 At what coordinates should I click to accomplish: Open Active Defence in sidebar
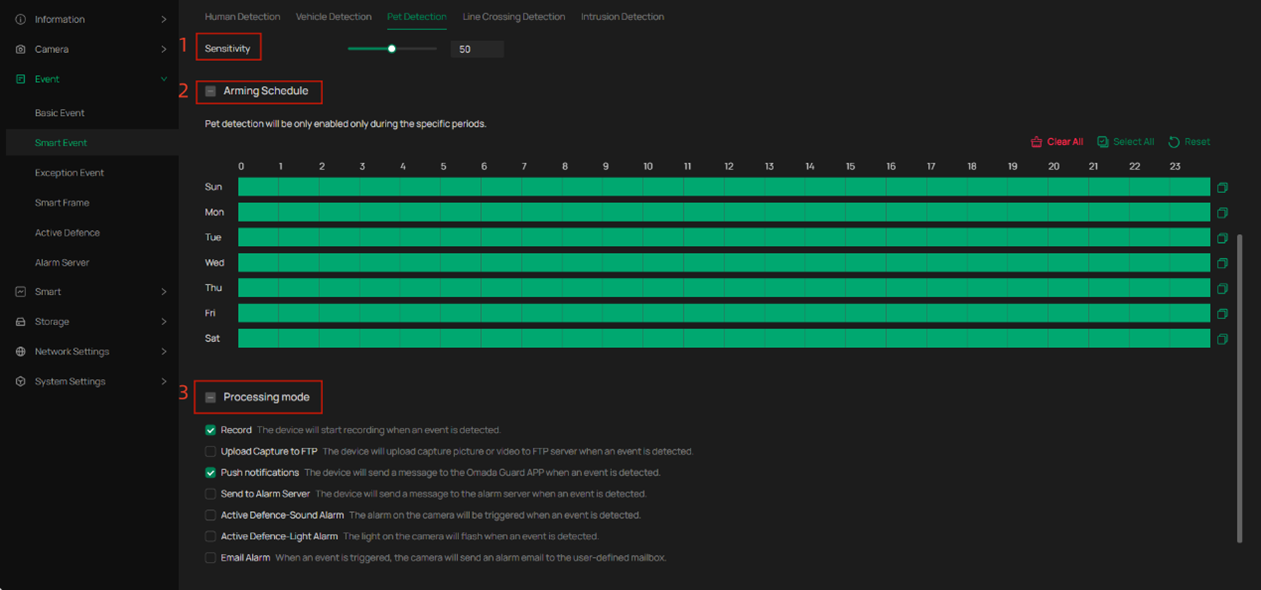(x=67, y=233)
